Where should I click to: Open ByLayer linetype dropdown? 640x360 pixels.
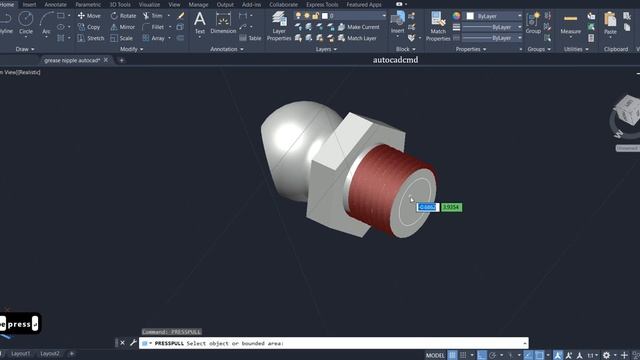pos(492,38)
